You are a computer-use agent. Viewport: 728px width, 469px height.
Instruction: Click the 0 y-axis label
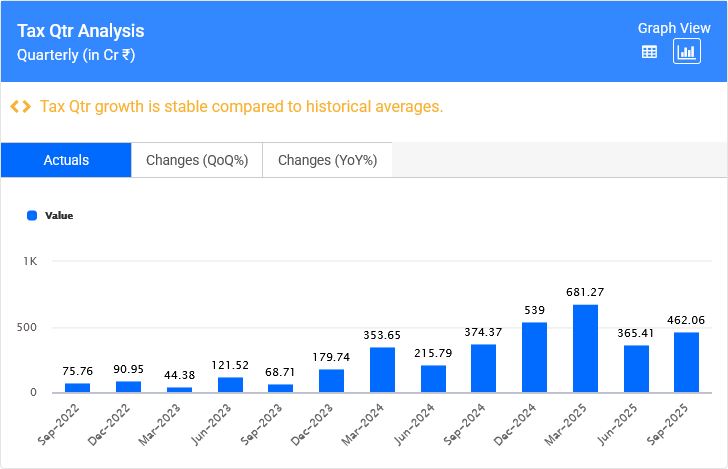[x=33, y=392]
